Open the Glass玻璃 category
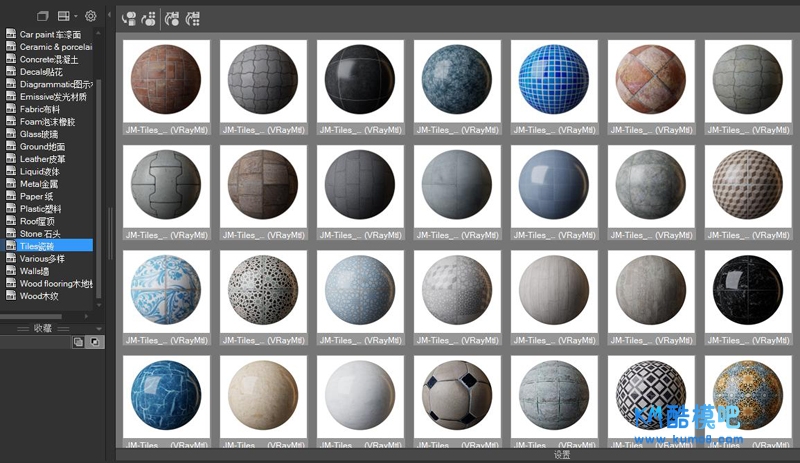Viewport: 800px width, 463px height. pyautogui.click(x=39, y=134)
